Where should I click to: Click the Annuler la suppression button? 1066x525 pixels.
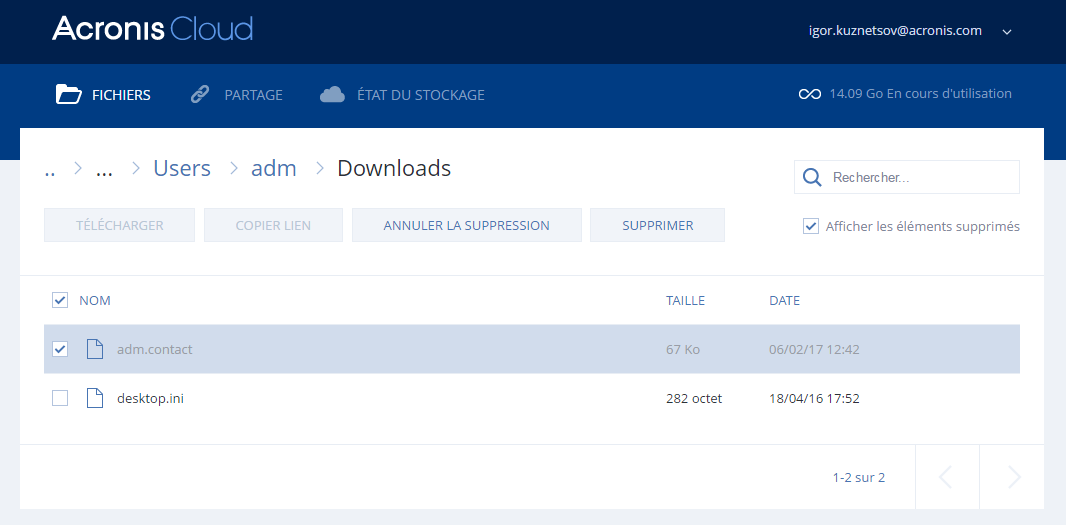coord(466,225)
